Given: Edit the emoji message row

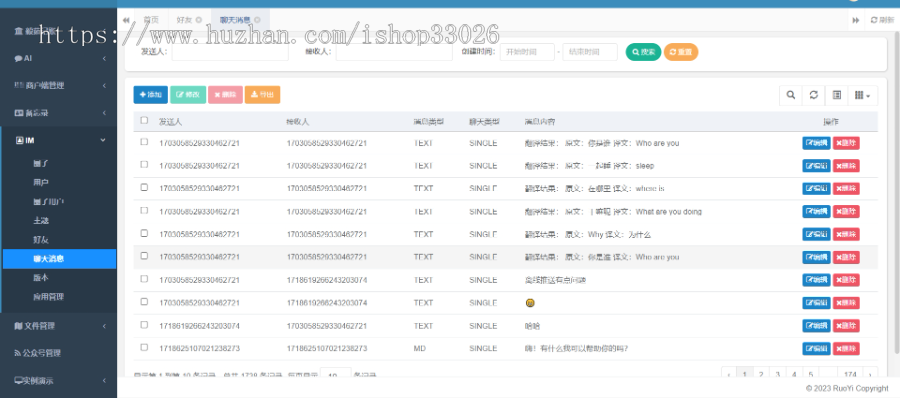Looking at the screenshot, I should pyautogui.click(x=816, y=303).
